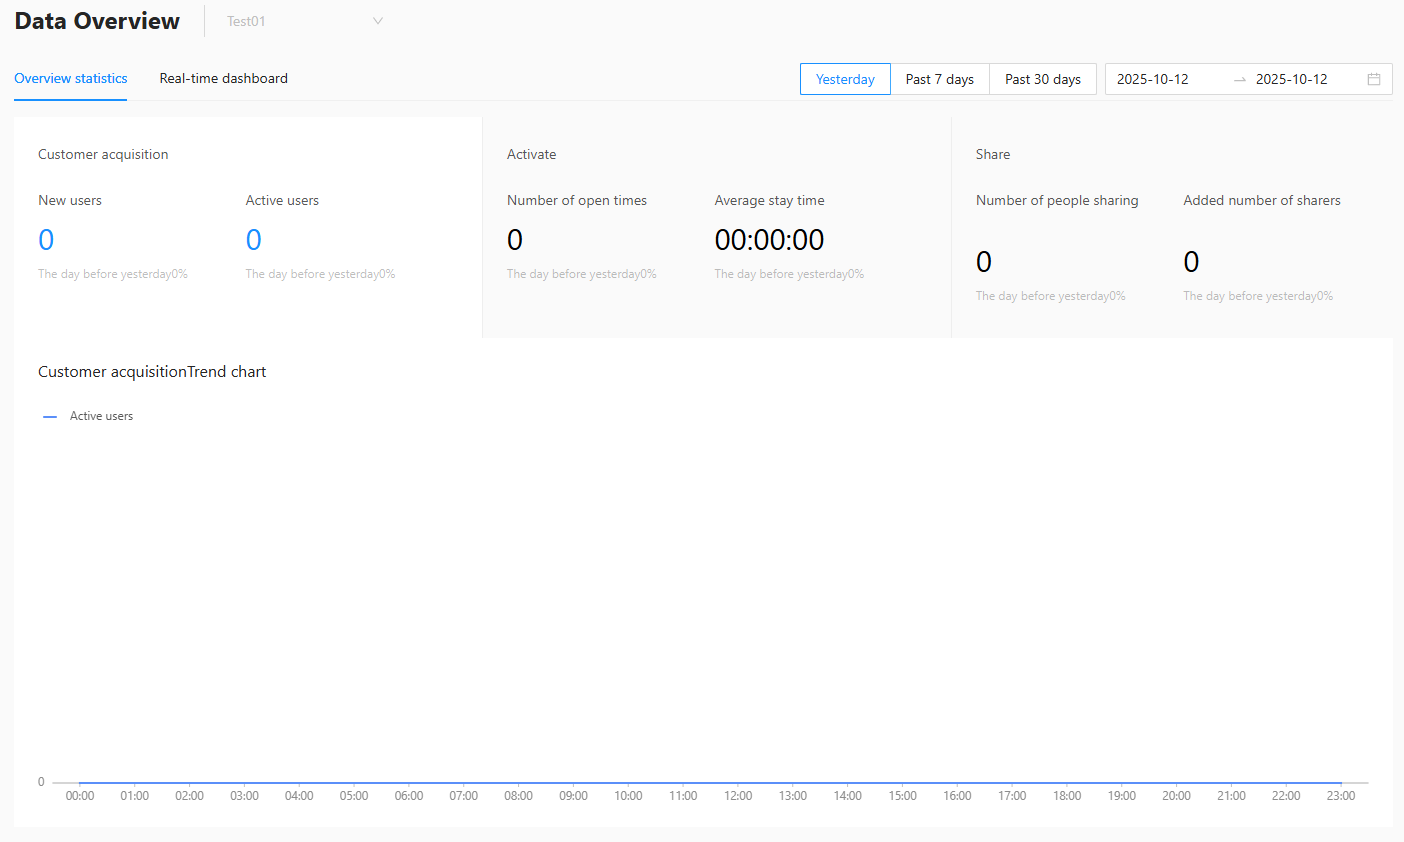This screenshot has width=1404, height=842.
Task: Click the Average stay time label
Action: [x=770, y=200]
